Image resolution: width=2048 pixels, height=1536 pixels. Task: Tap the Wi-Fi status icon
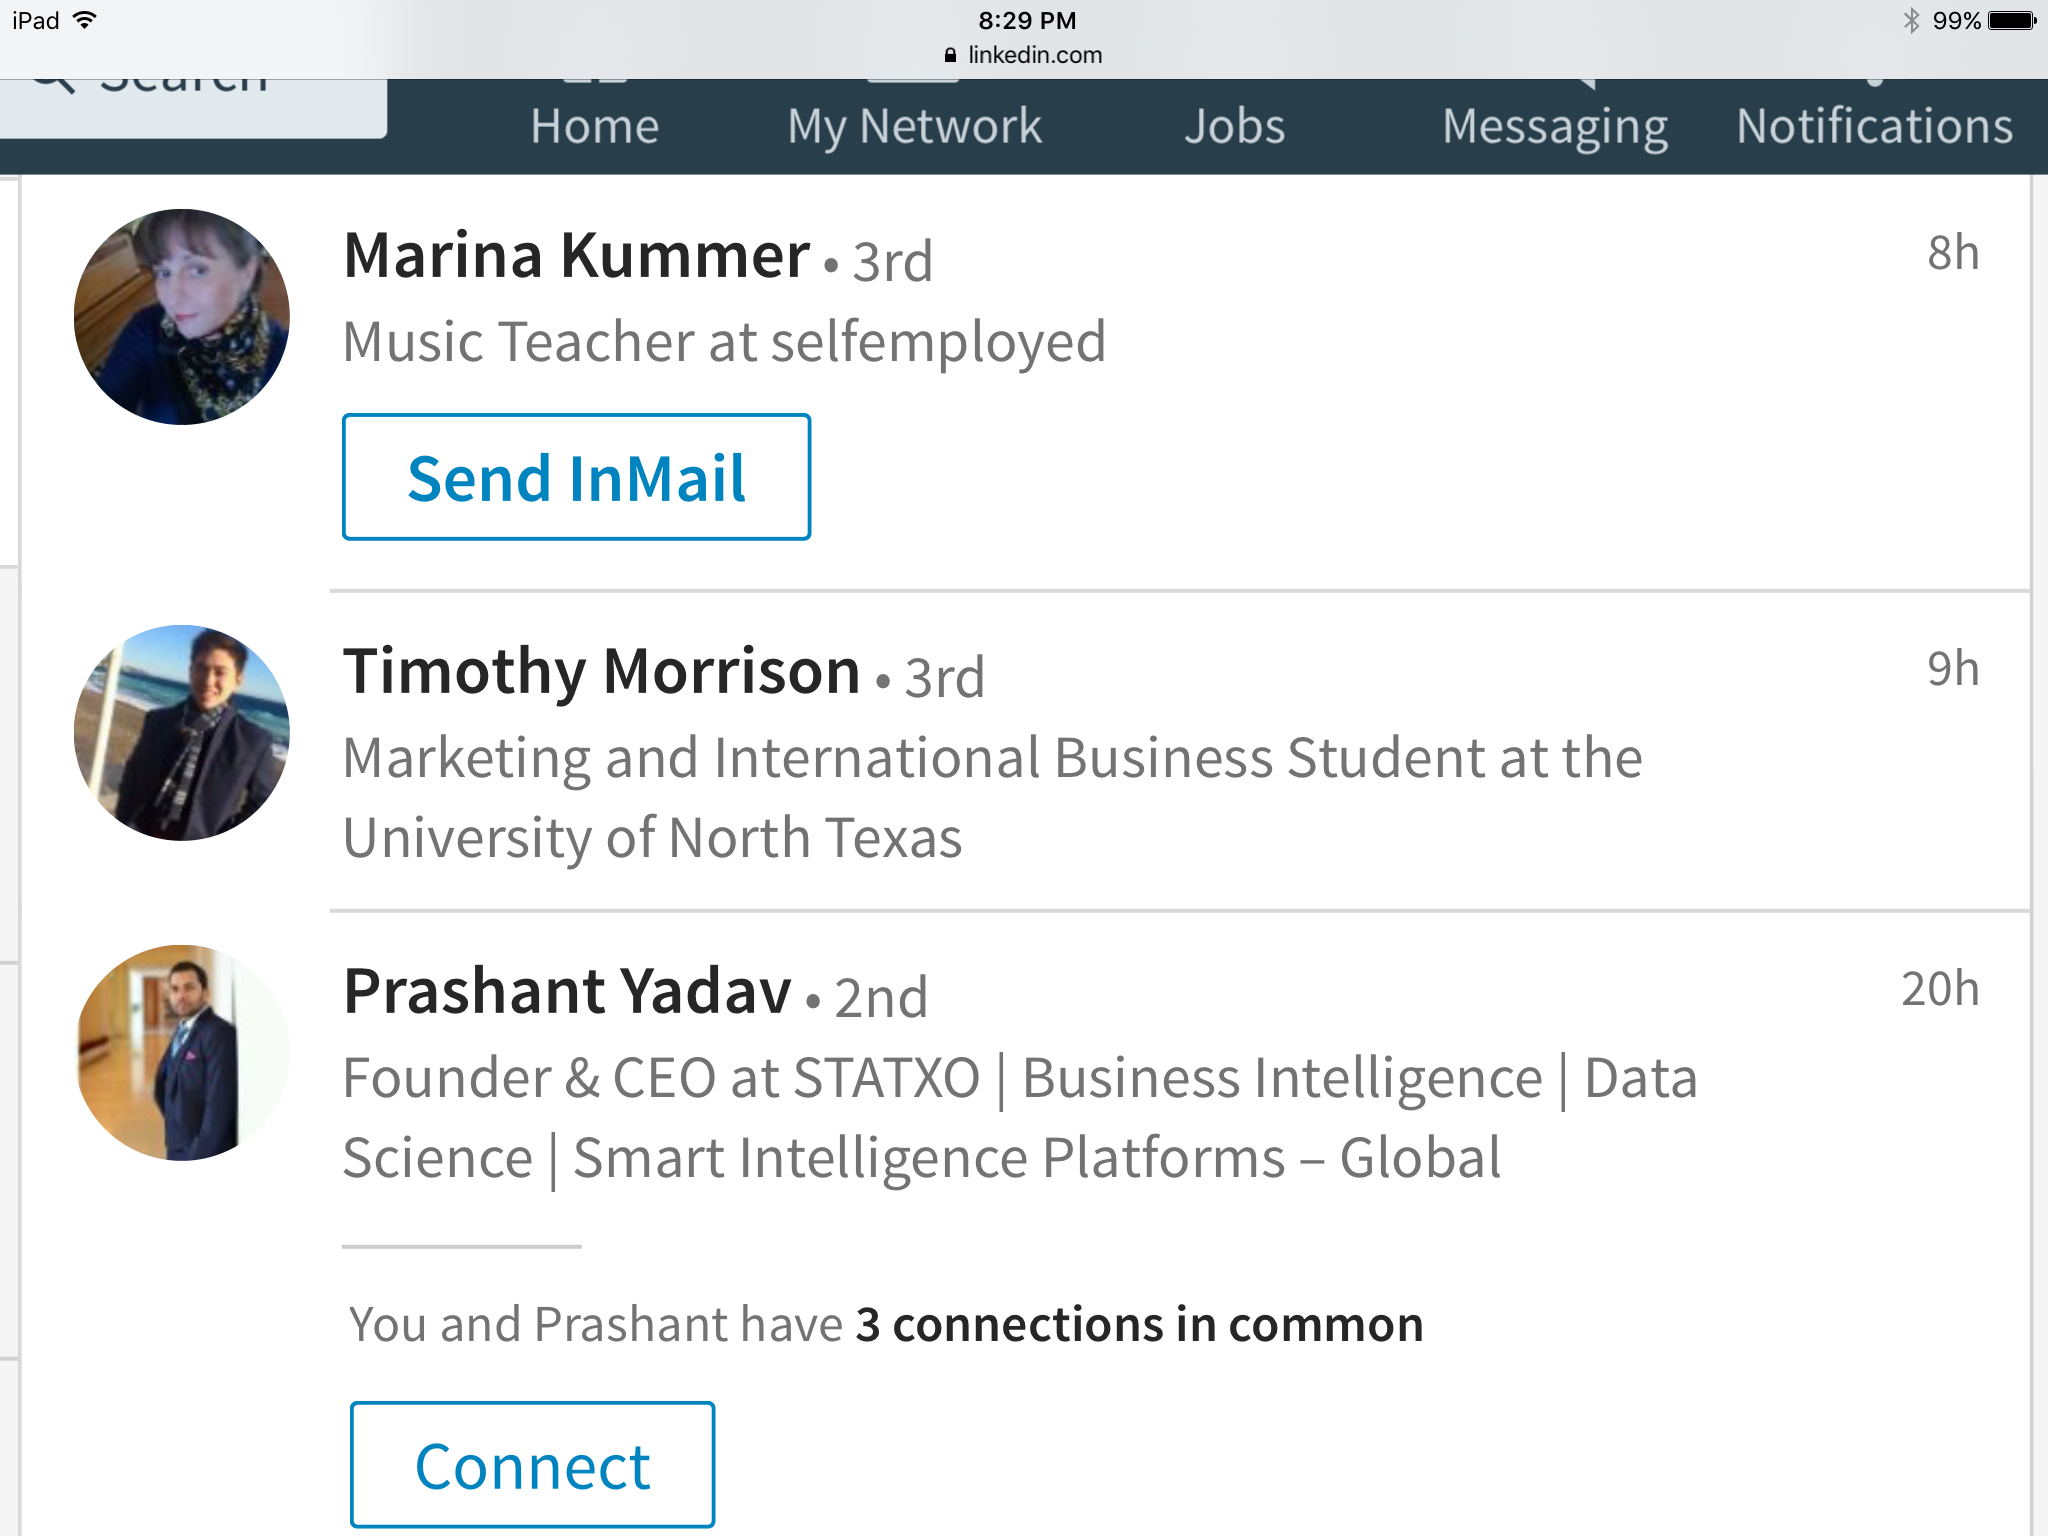[x=86, y=20]
